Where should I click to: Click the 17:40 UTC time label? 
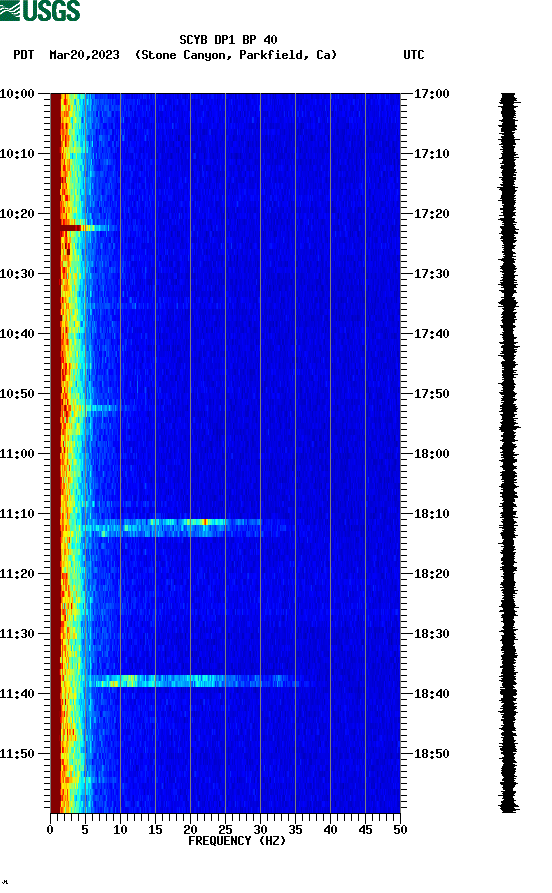click(x=431, y=334)
